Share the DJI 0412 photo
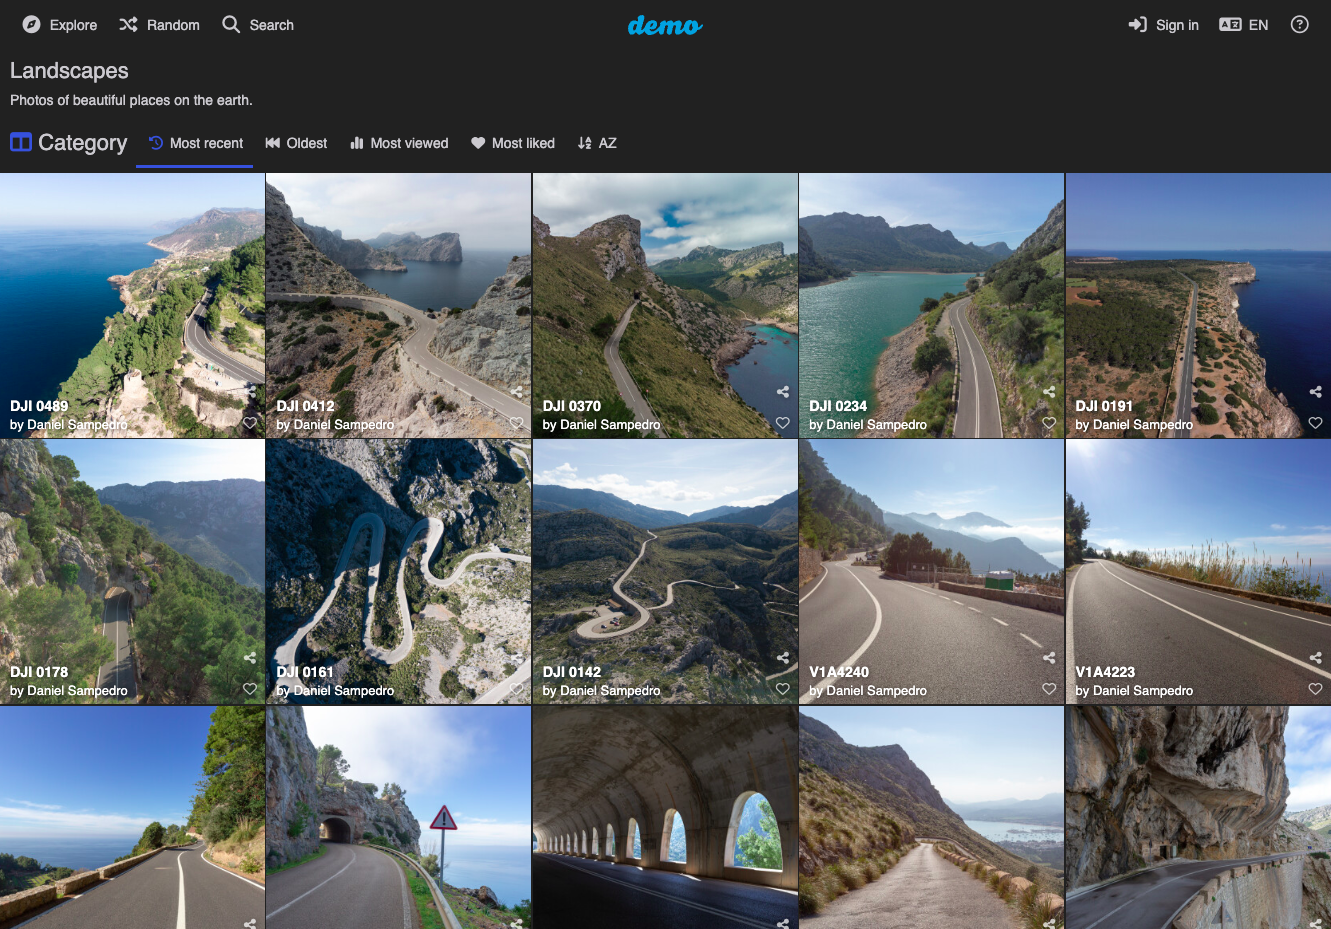 coord(517,392)
